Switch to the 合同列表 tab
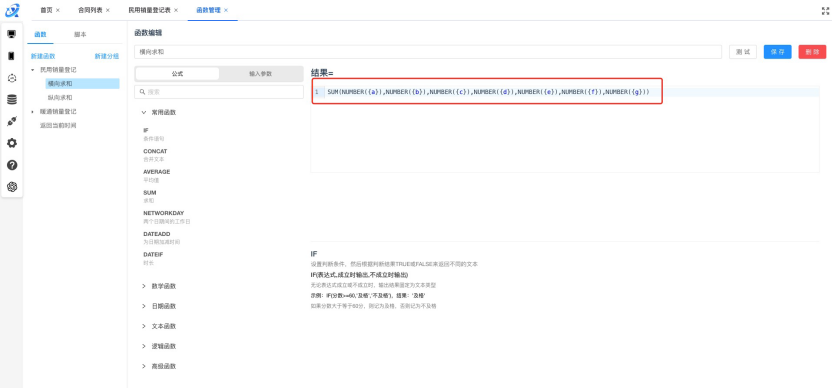Viewport: 832px width, 388px height. pos(90,10)
